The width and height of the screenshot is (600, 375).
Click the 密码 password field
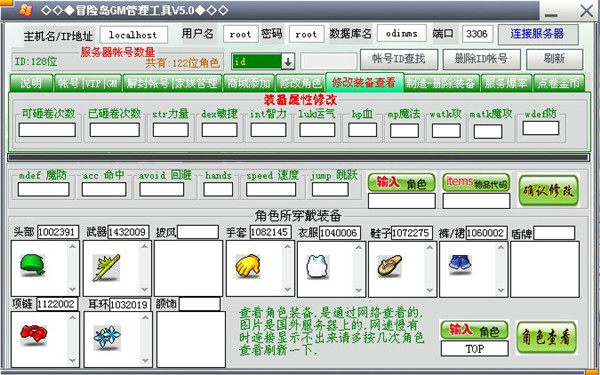[307, 34]
